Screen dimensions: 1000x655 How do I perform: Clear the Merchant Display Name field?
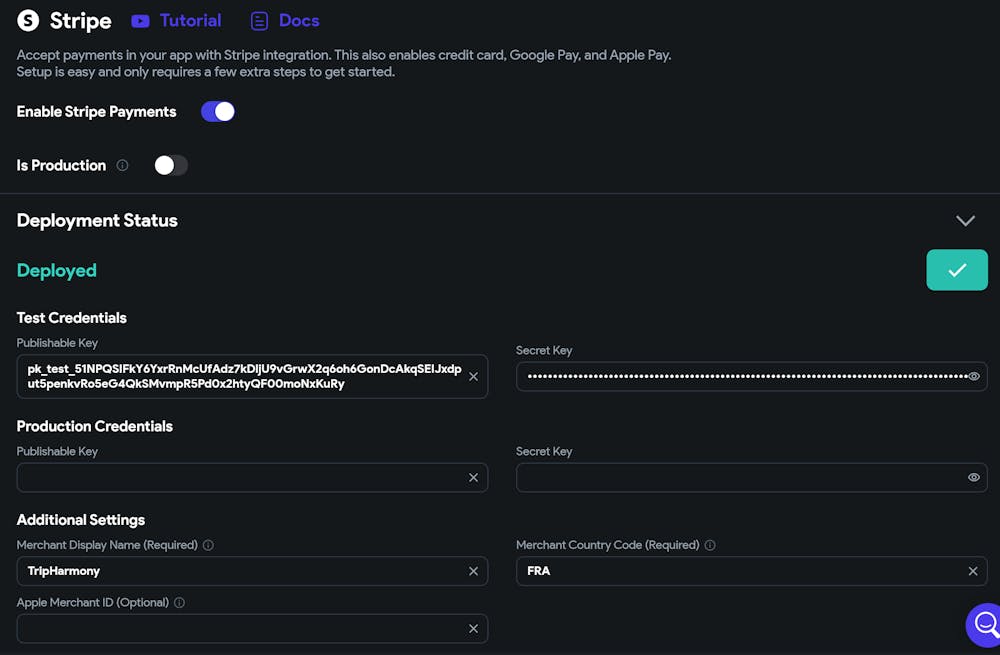tap(474, 571)
